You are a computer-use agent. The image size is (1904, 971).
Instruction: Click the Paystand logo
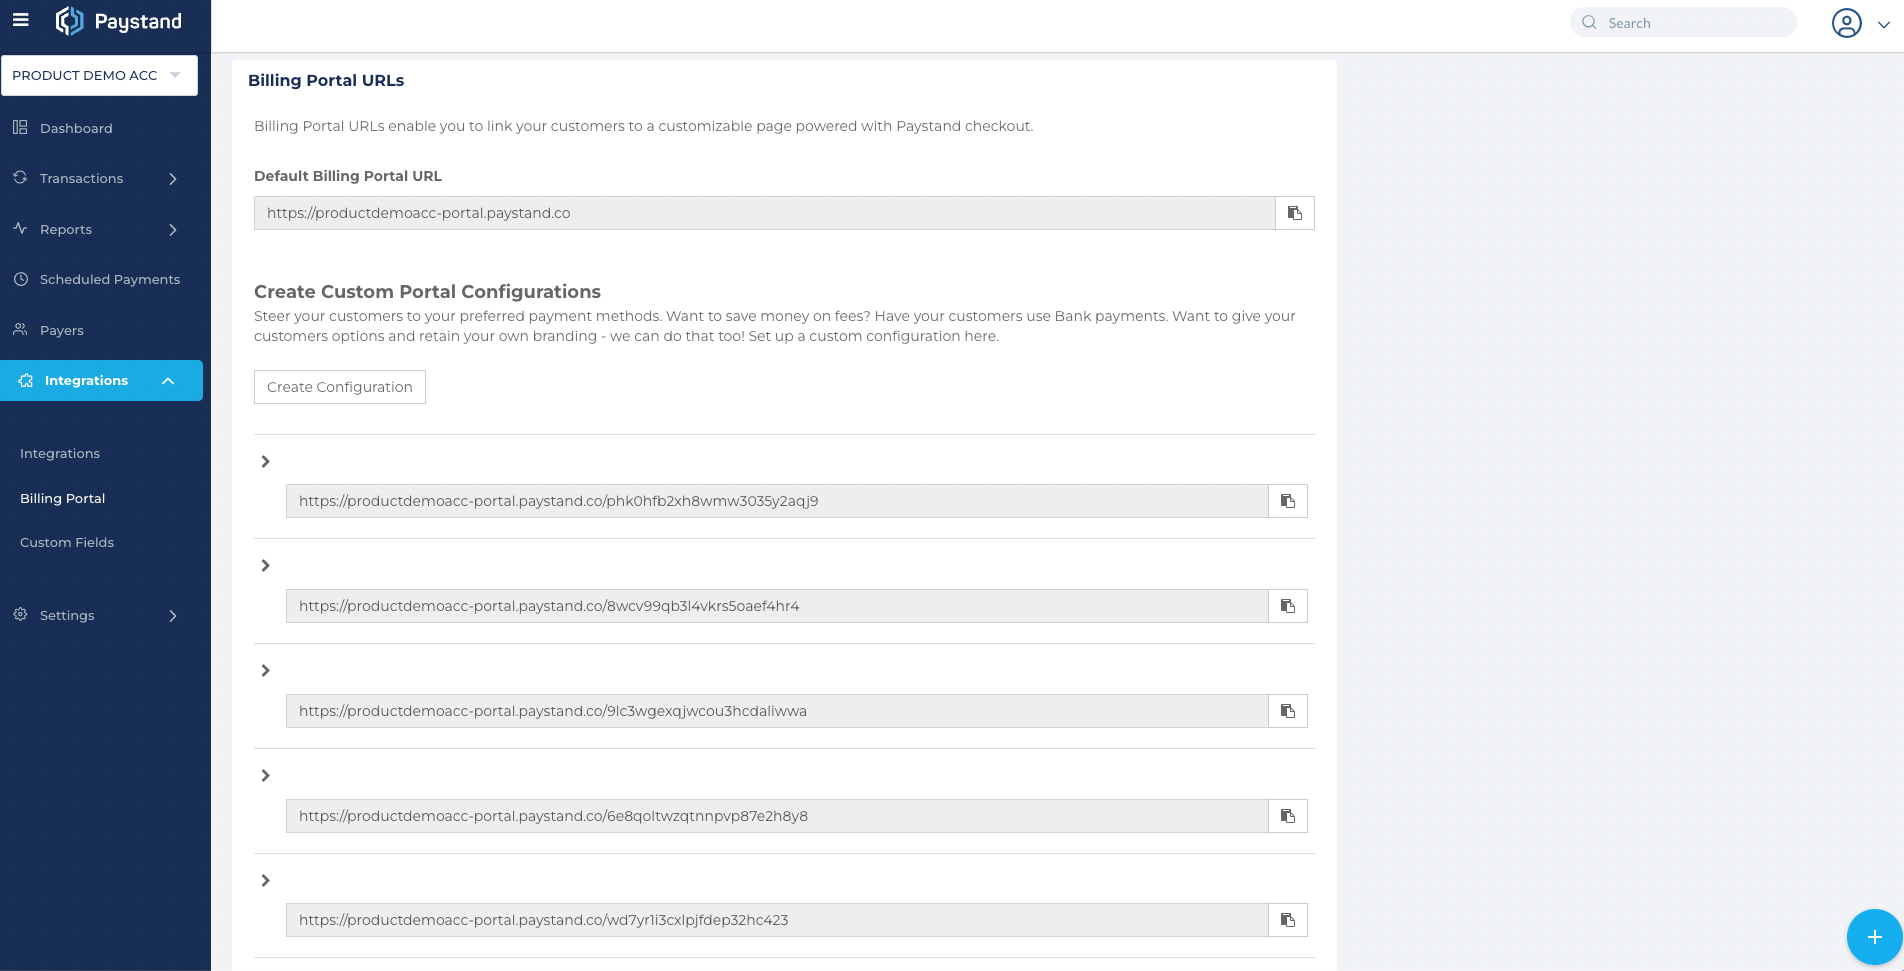pos(119,21)
